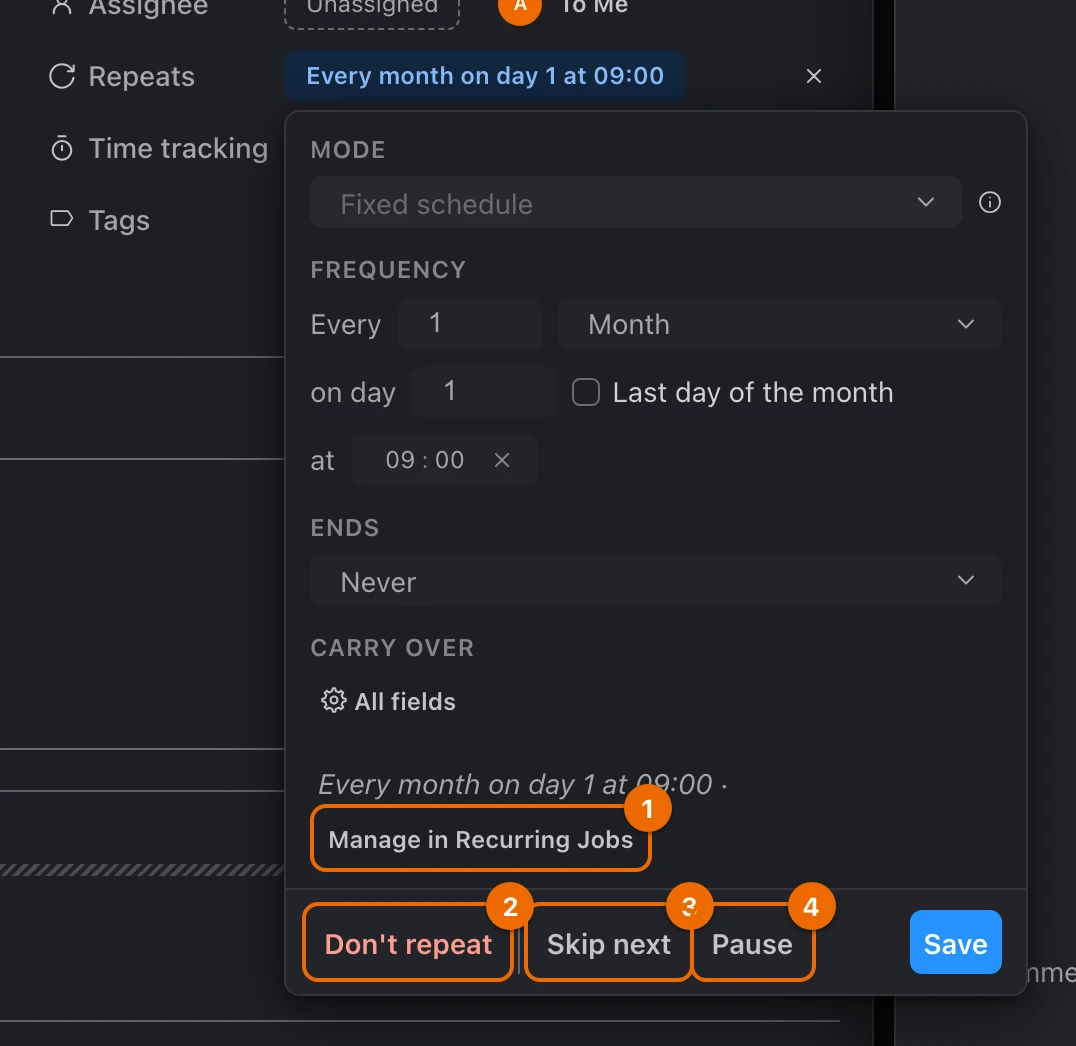Enable Last day of the month checkbox
This screenshot has height=1046, width=1076.
click(x=586, y=393)
